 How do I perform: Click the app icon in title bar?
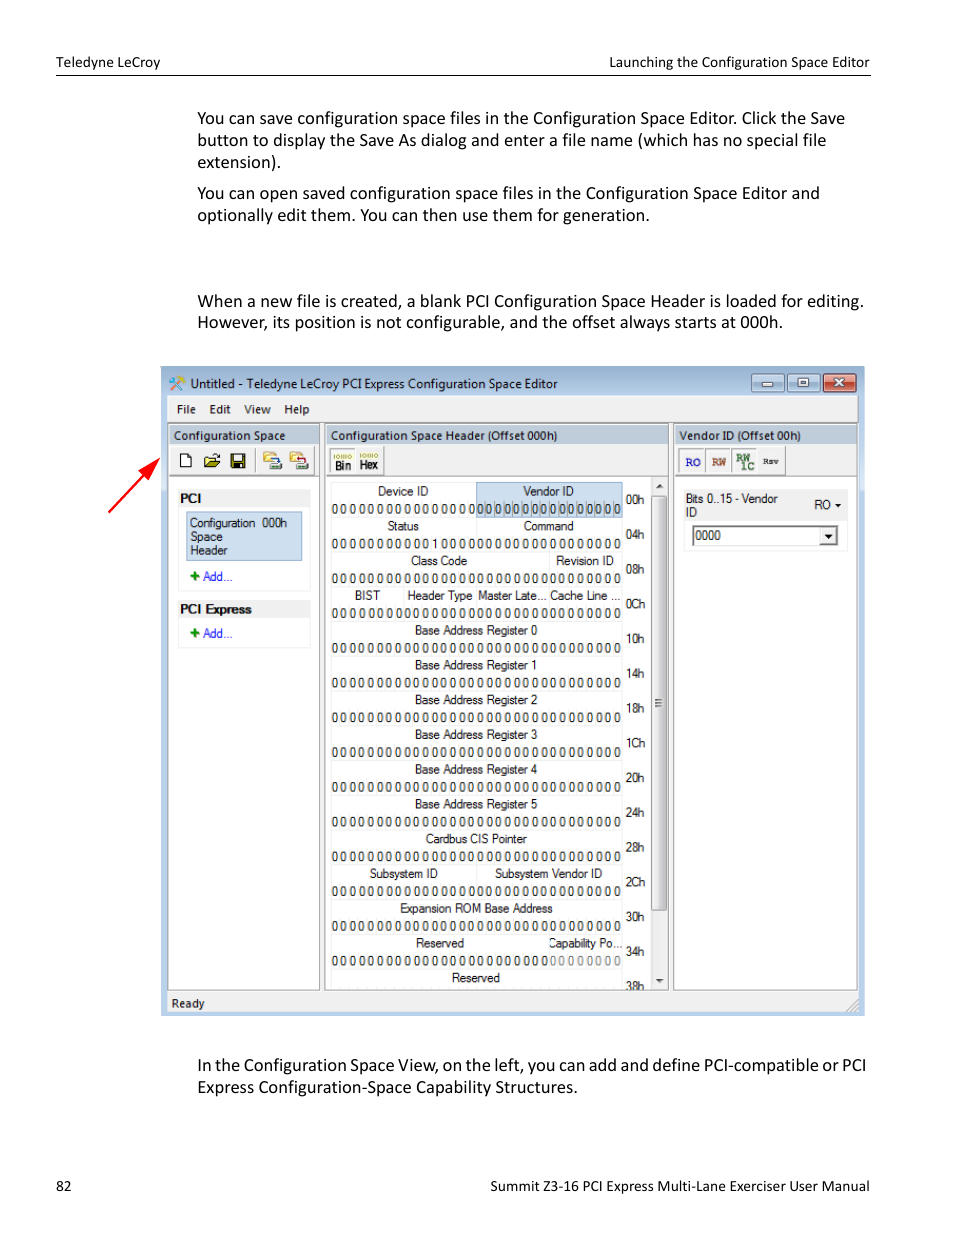click(177, 383)
